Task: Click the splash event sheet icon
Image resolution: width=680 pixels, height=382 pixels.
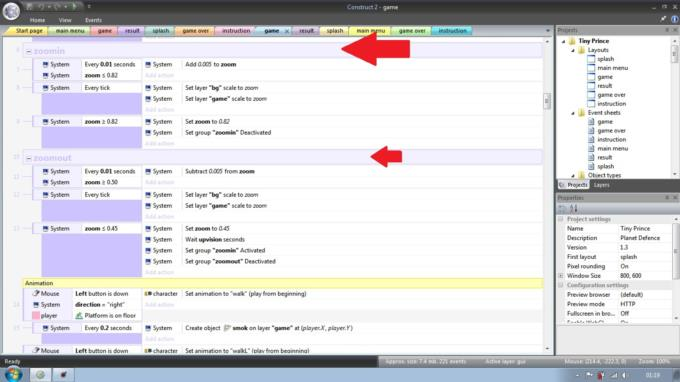Action: pyautogui.click(x=591, y=167)
